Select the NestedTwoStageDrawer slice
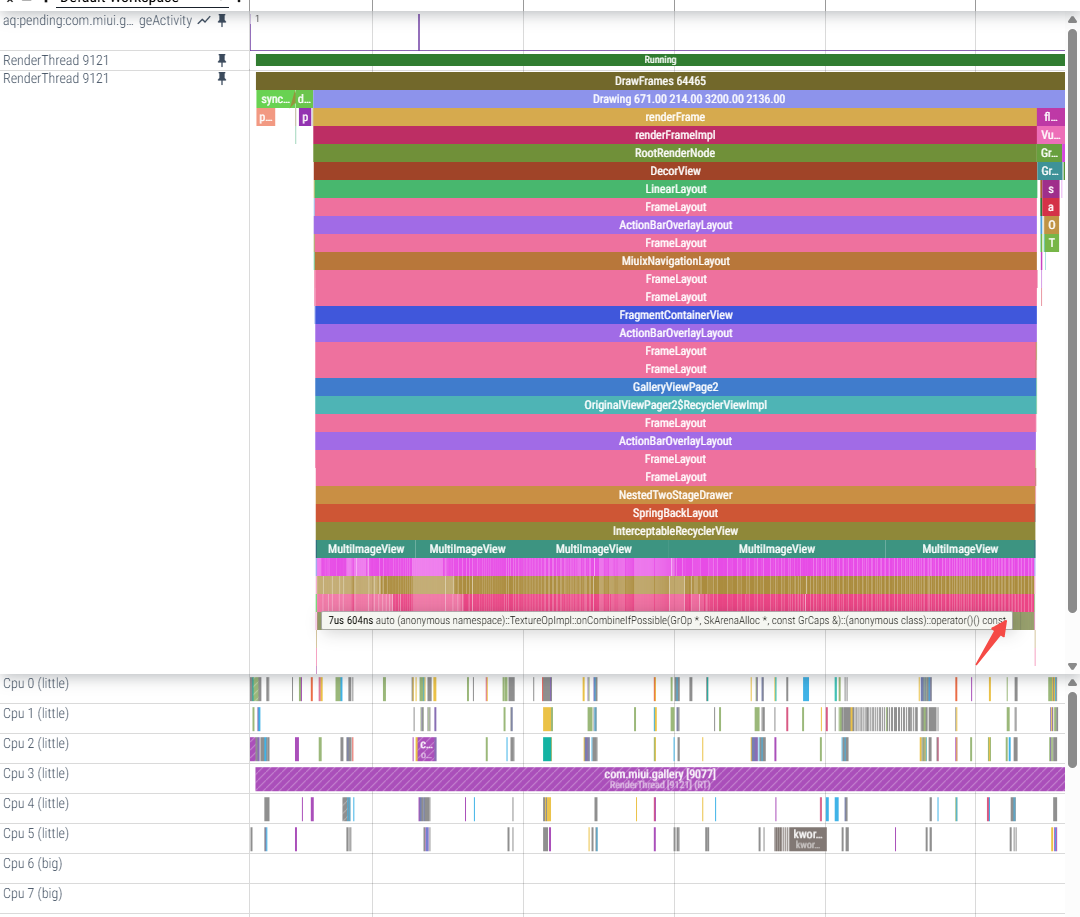This screenshot has width=1080, height=917. coord(676,495)
